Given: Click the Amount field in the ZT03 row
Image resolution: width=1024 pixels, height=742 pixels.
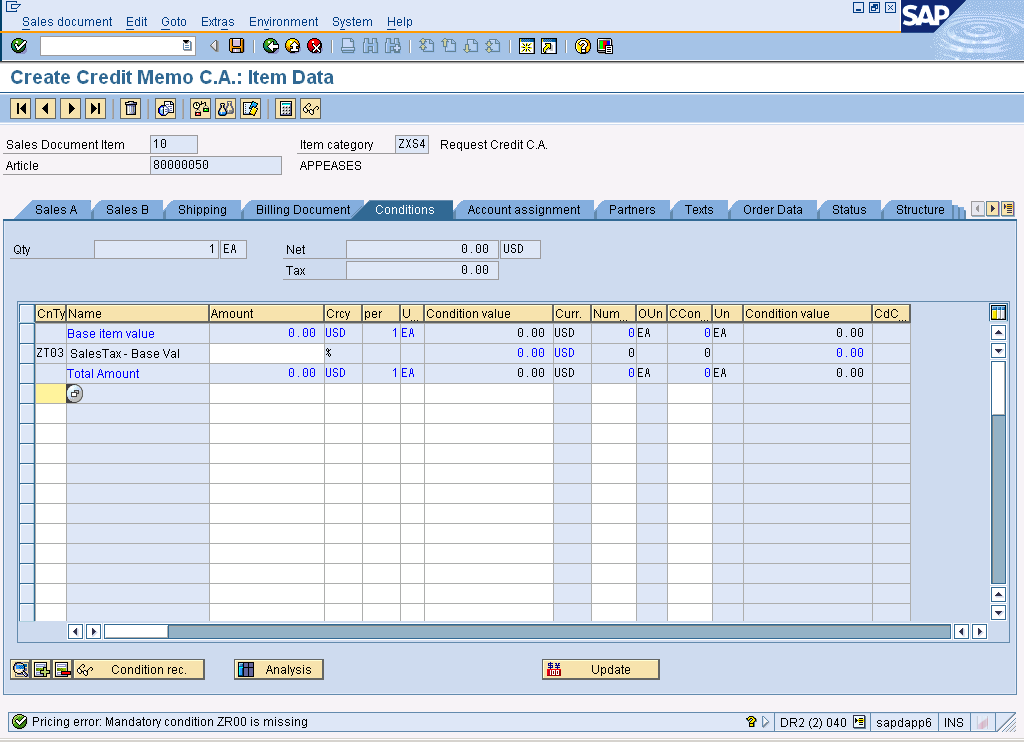Looking at the screenshot, I should (266, 353).
